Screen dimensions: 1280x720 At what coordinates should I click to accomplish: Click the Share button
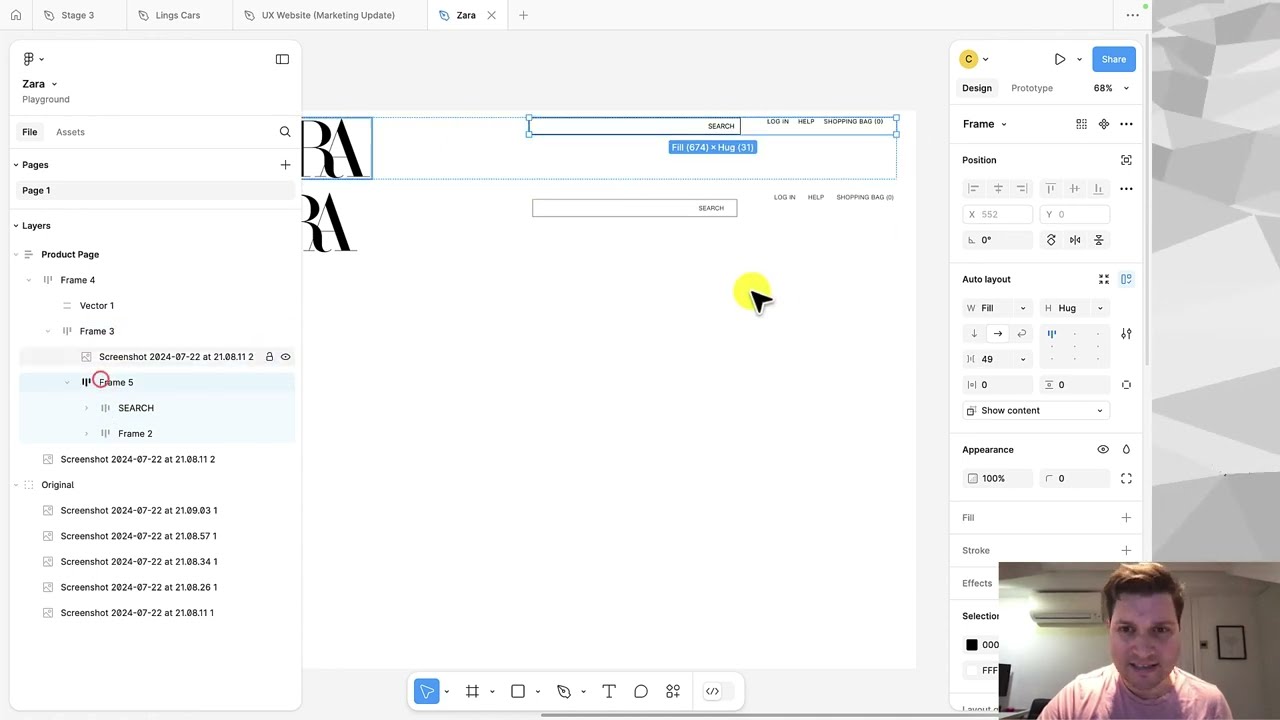point(1114,59)
